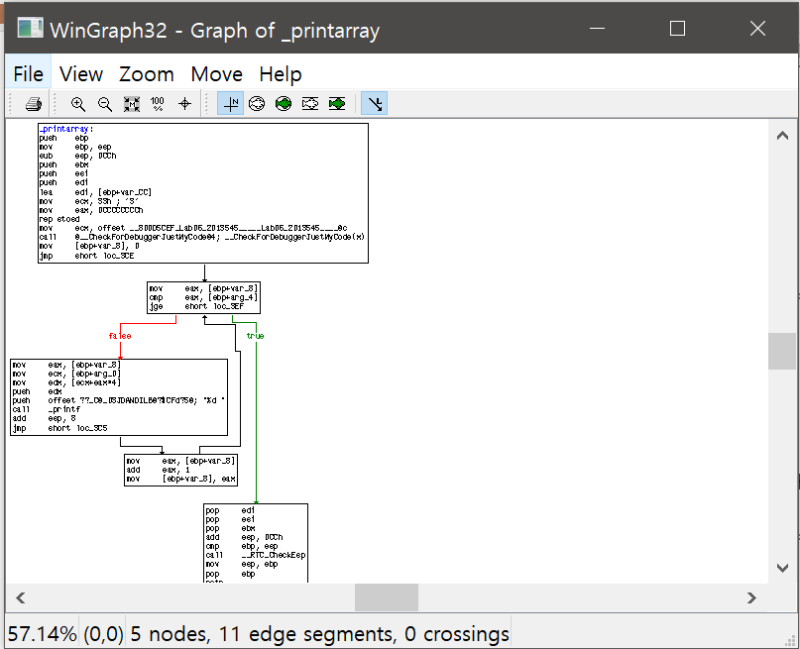Click the red "false" edge label
Screen dimensions: 800x649
pyautogui.click(x=120, y=336)
